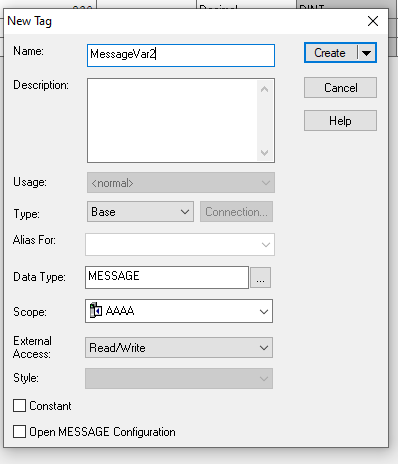Check Open MESSAGE Configuration option
Screen dimensions: 398x464
pyautogui.click(x=19, y=431)
